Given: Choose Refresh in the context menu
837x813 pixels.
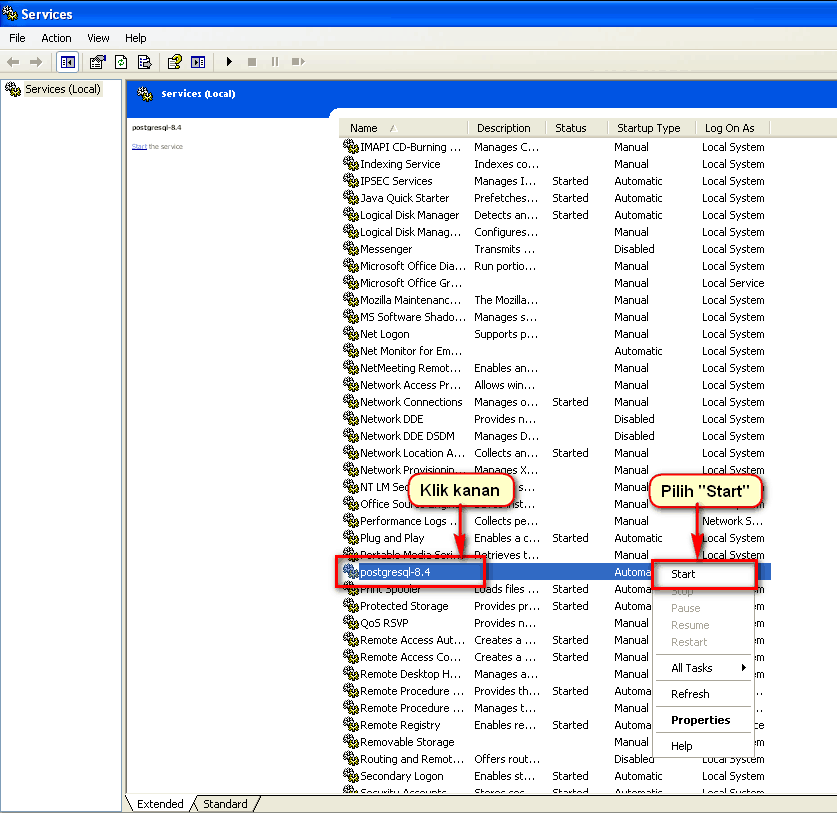Looking at the screenshot, I should coord(704,694).
